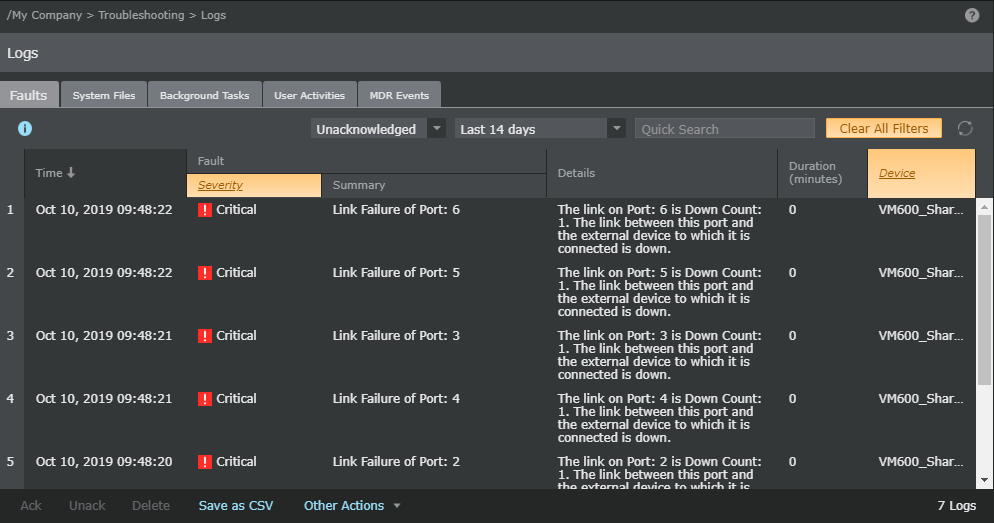Save logs as CSV
This screenshot has width=994, height=523.
[x=236, y=505]
